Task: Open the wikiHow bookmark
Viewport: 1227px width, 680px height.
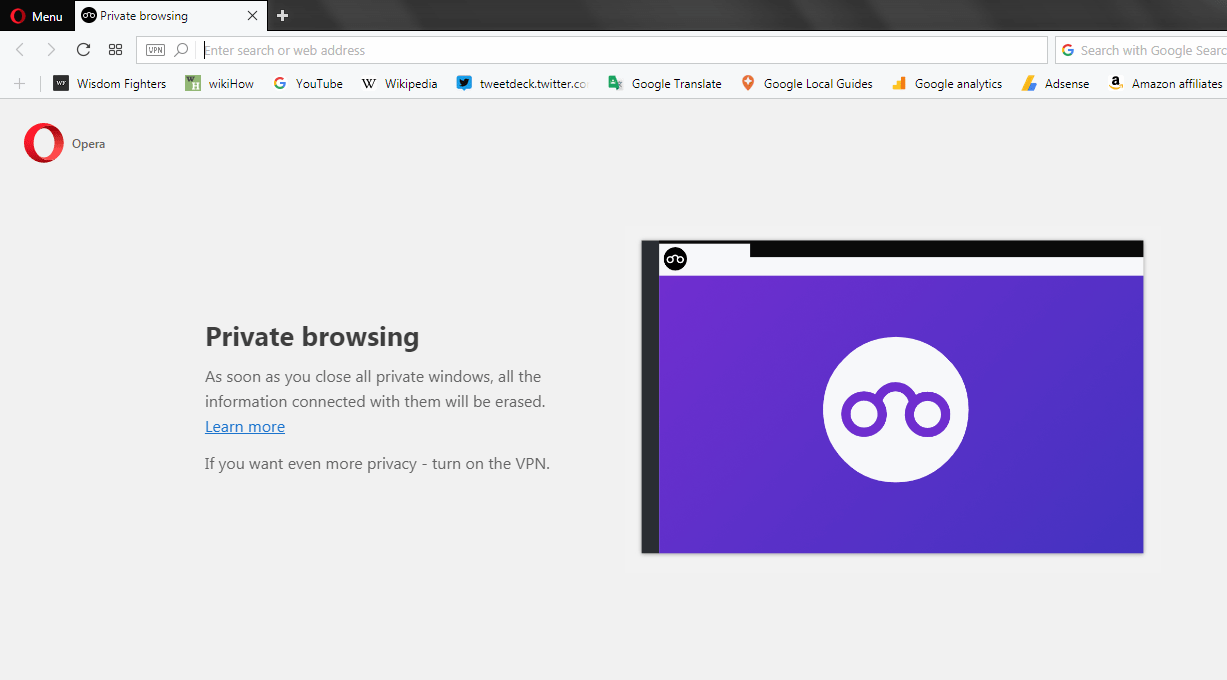Action: click(x=220, y=84)
